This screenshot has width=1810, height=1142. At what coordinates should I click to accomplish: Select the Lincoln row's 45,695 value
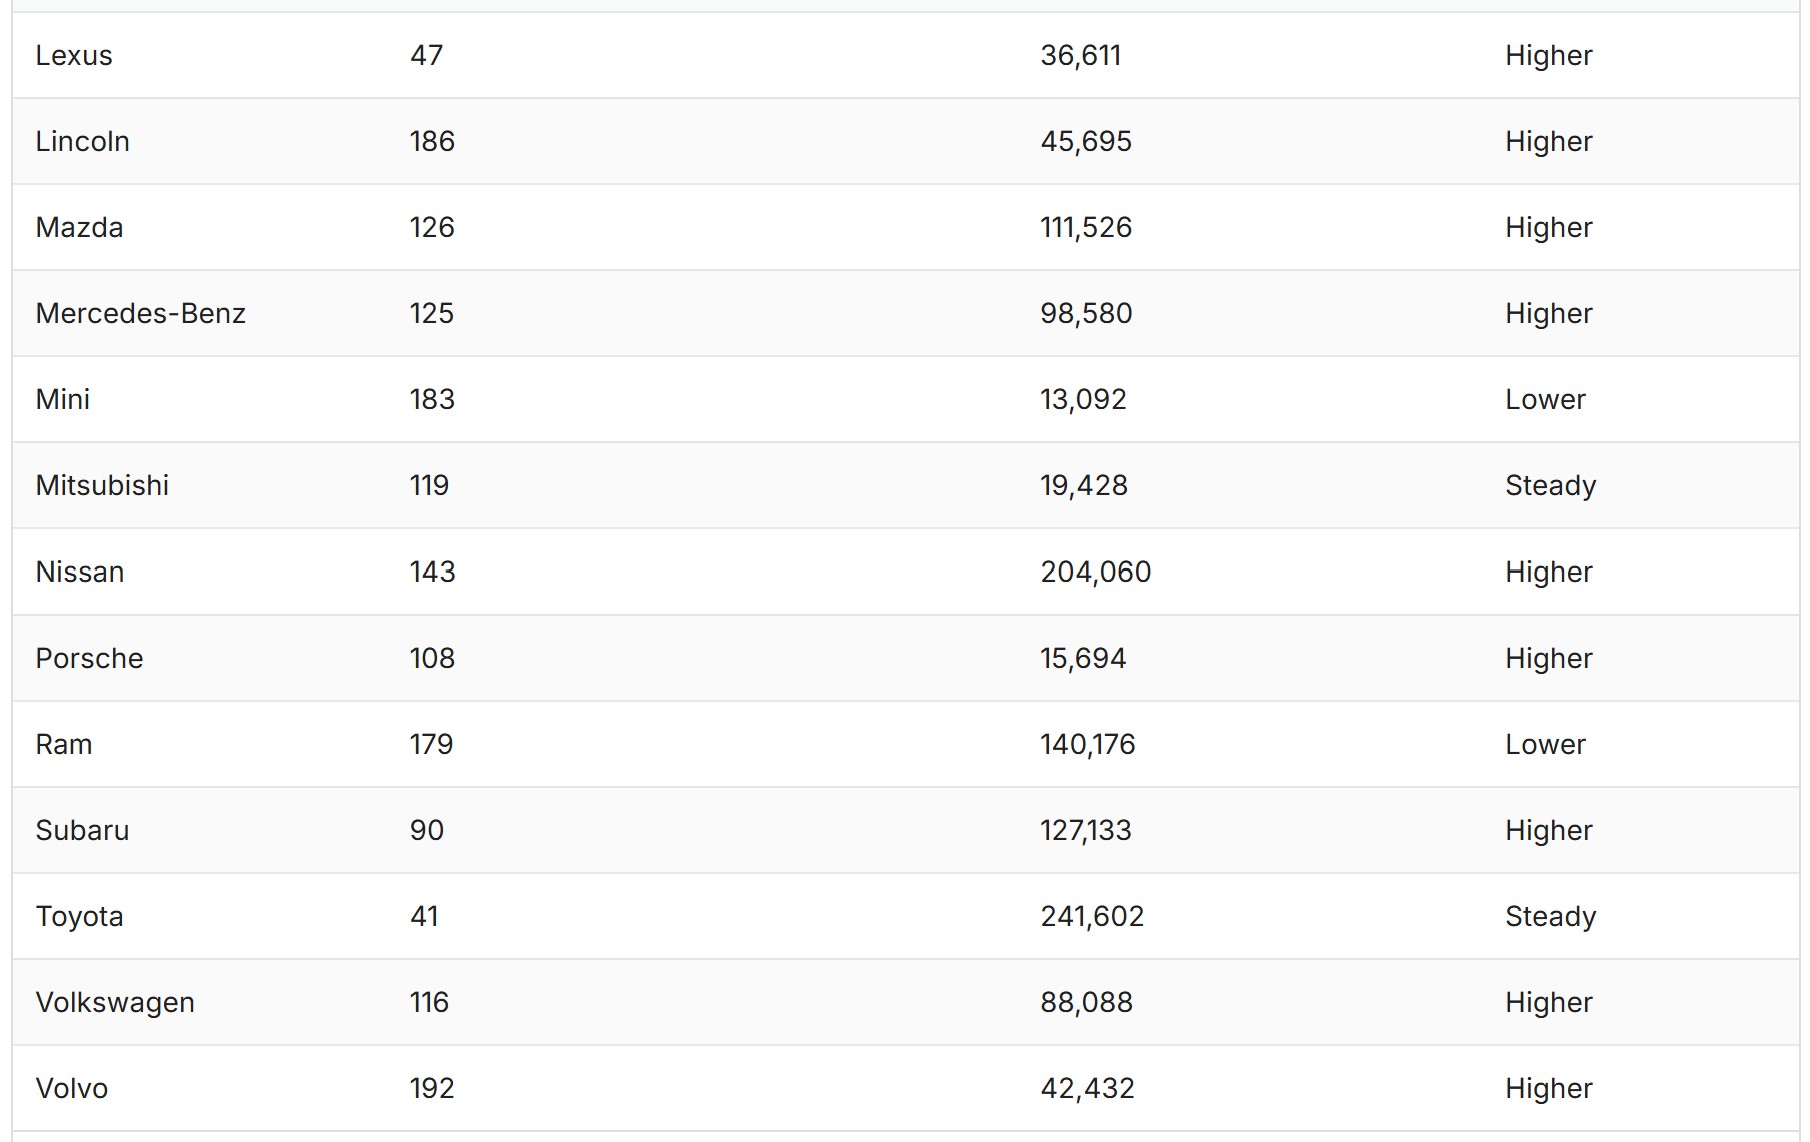1085,141
